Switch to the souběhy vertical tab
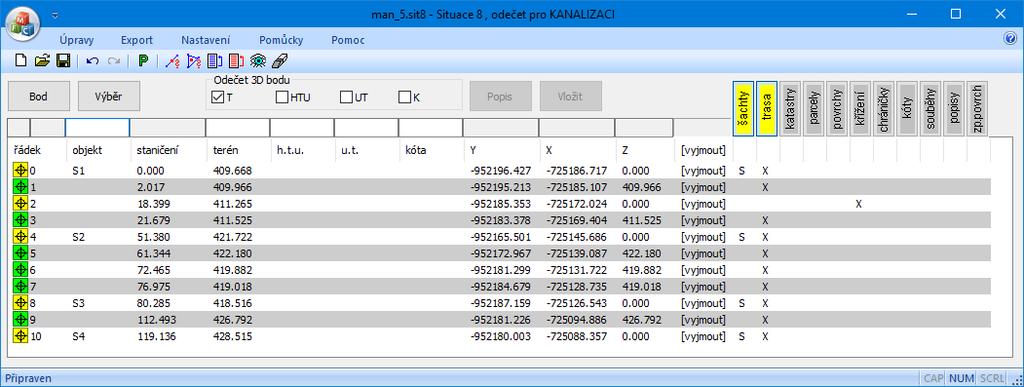The image size is (1024, 387). pyautogui.click(x=931, y=109)
